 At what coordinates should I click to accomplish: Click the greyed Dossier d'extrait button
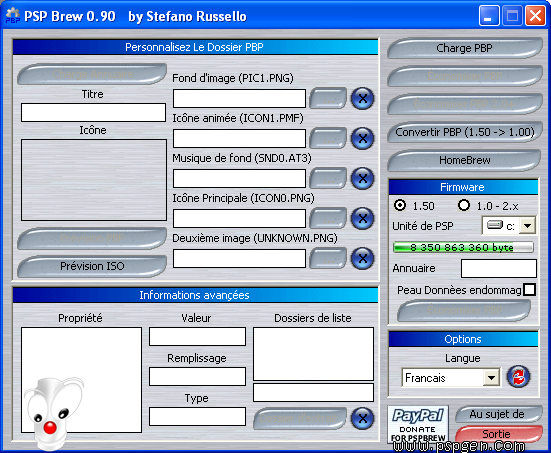[300, 418]
